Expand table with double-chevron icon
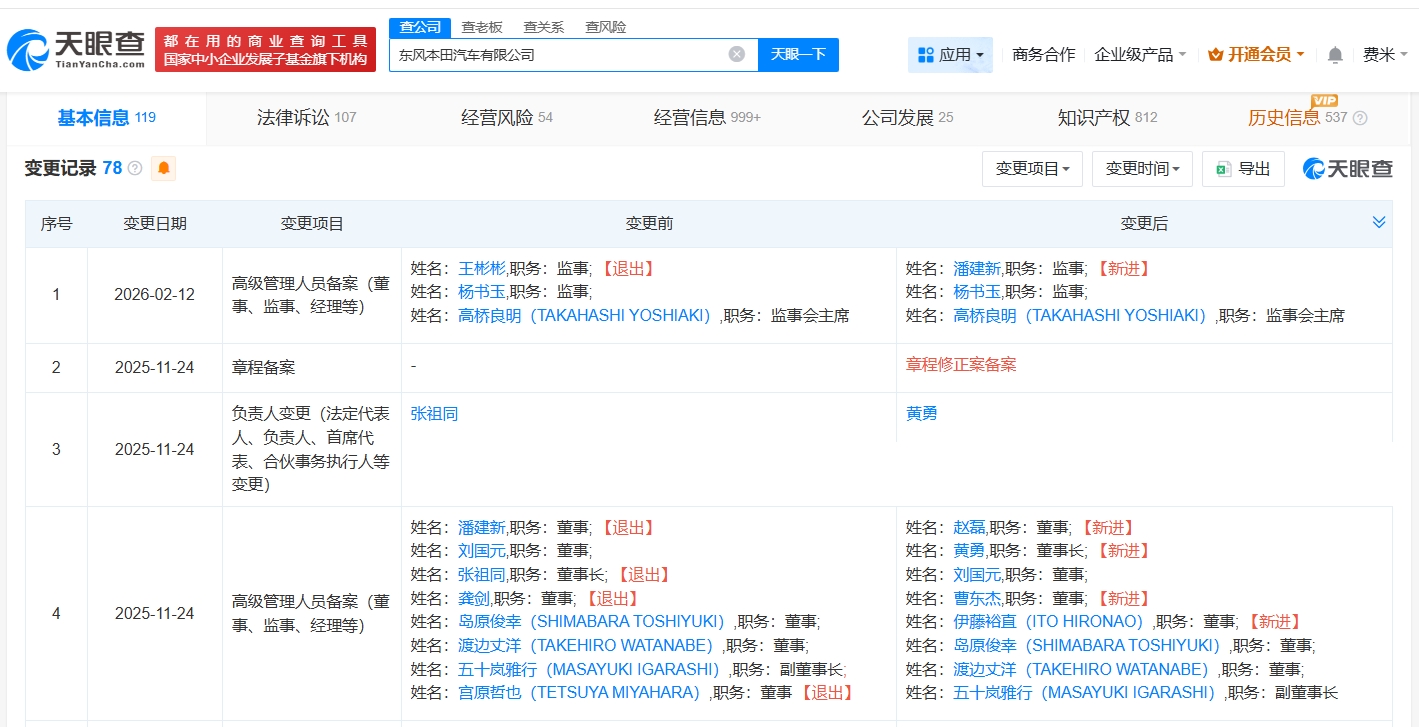 1379,222
